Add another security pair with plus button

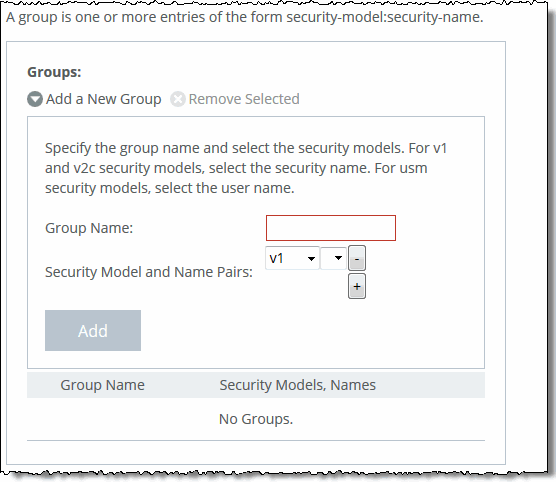[x=357, y=286]
